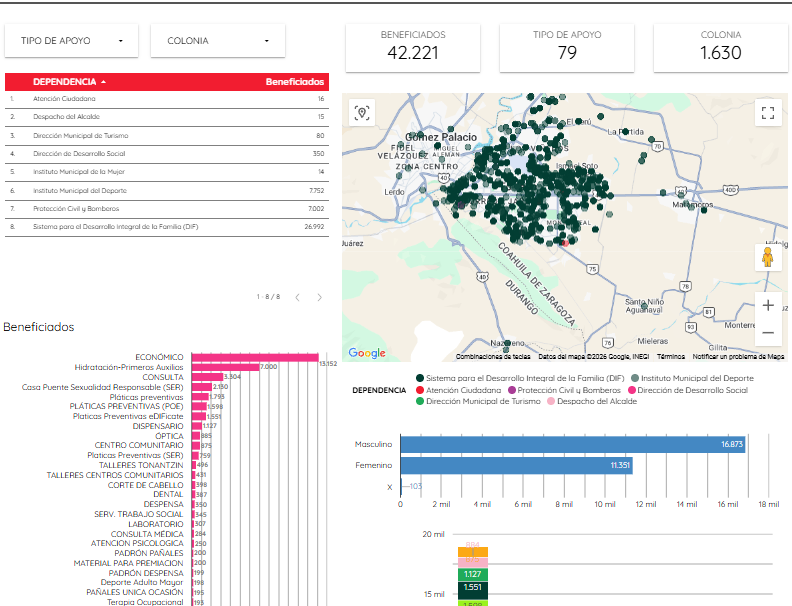Click the map location search icon
The height and width of the screenshot is (606, 792).
pyautogui.click(x=362, y=112)
